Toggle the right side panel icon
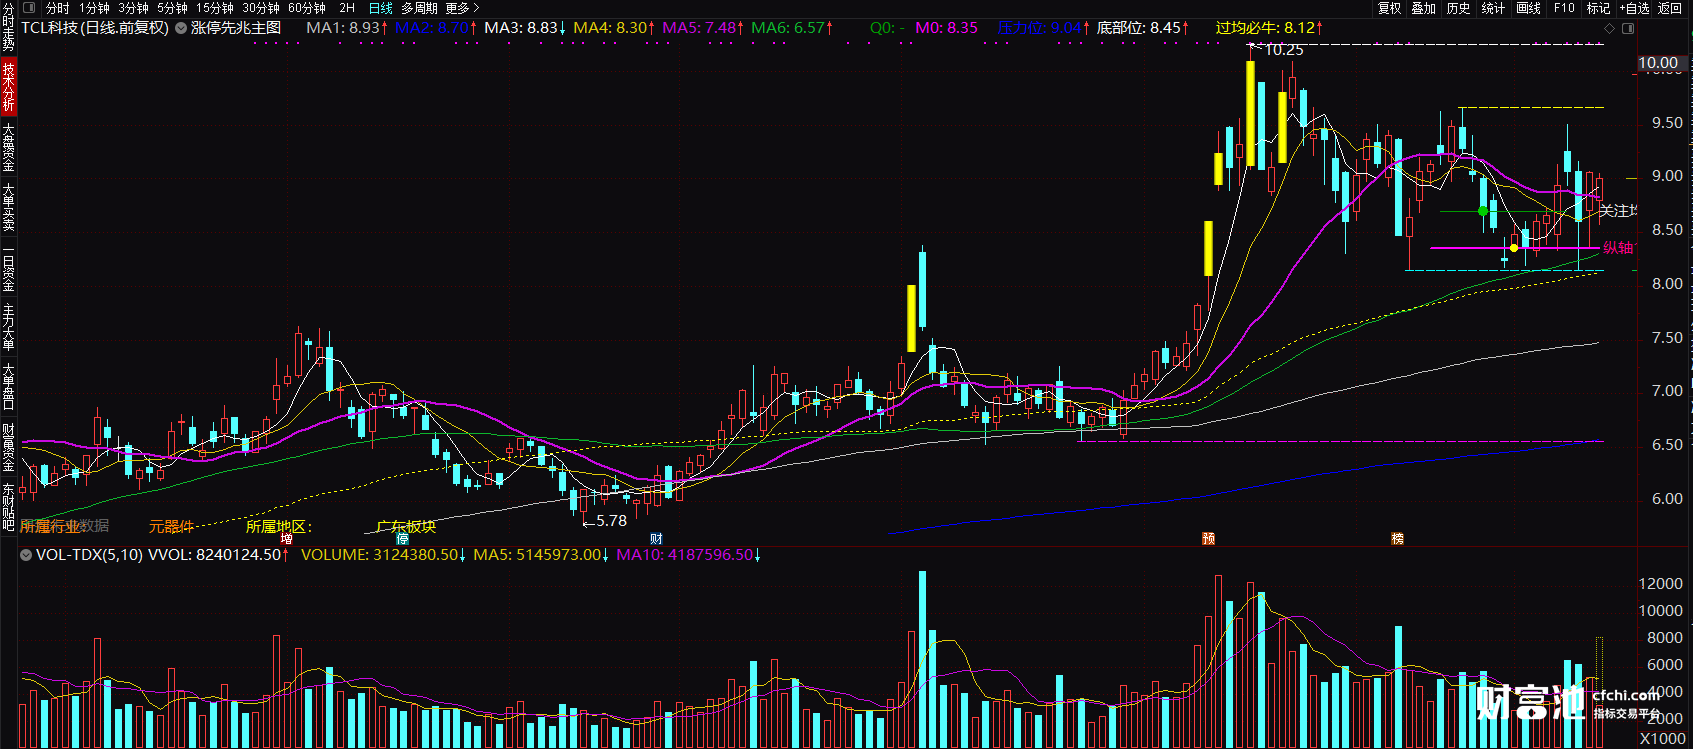 [1628, 28]
